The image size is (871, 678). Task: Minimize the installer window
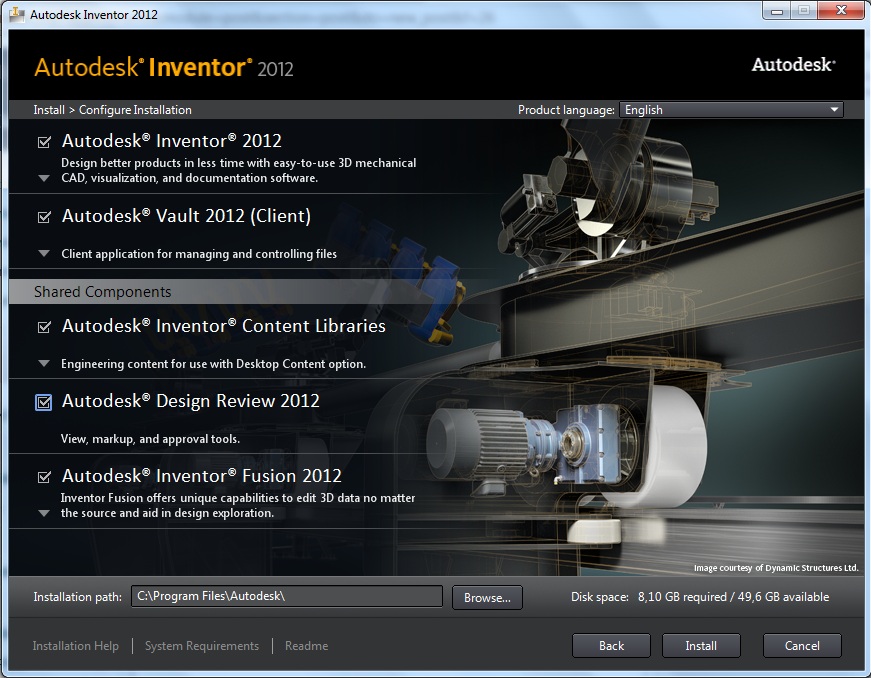click(x=777, y=11)
